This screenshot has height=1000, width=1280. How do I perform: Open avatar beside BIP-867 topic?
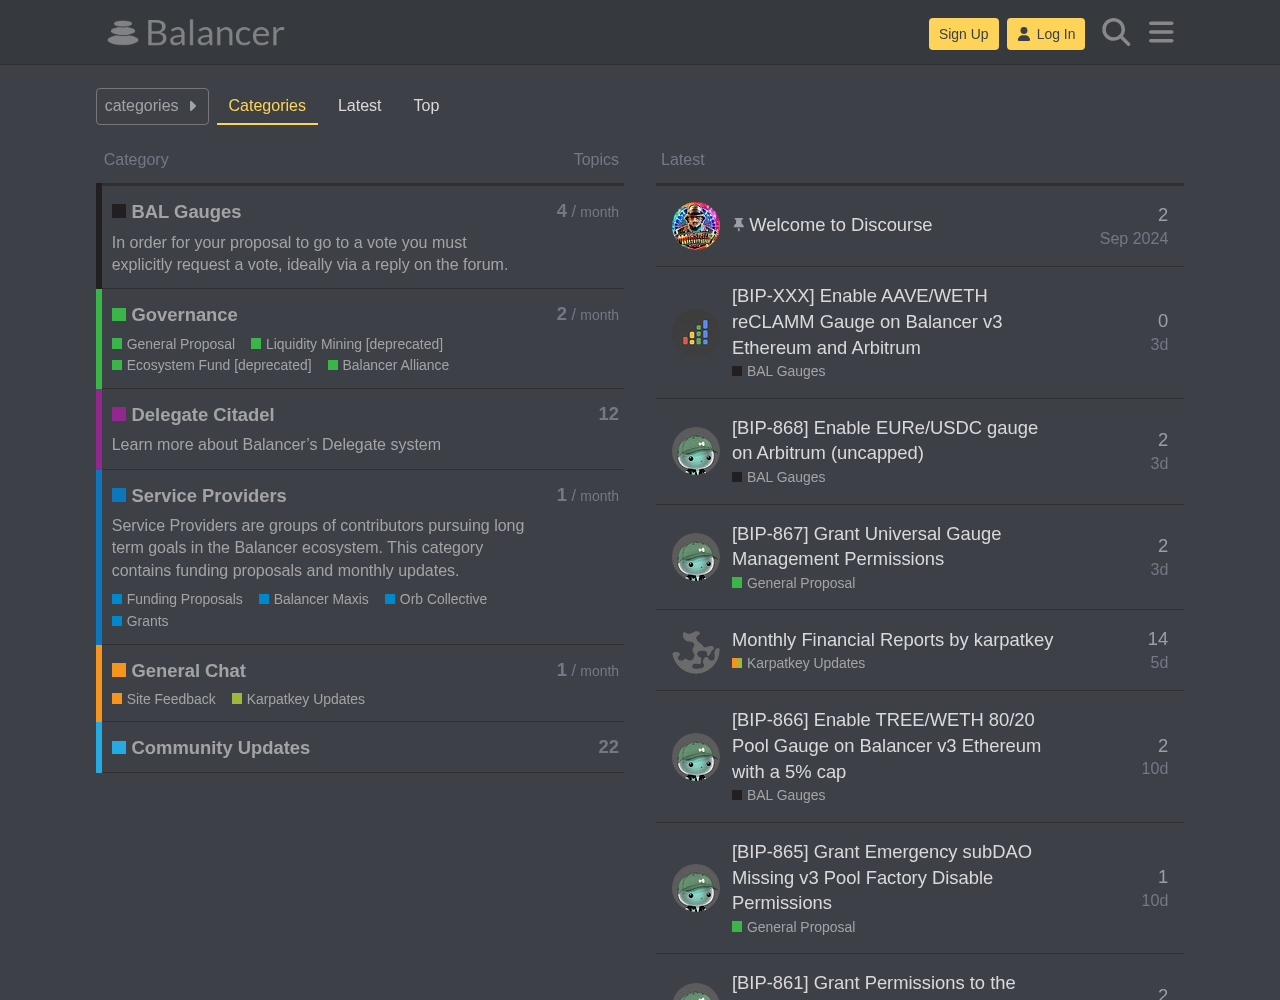click(x=696, y=557)
